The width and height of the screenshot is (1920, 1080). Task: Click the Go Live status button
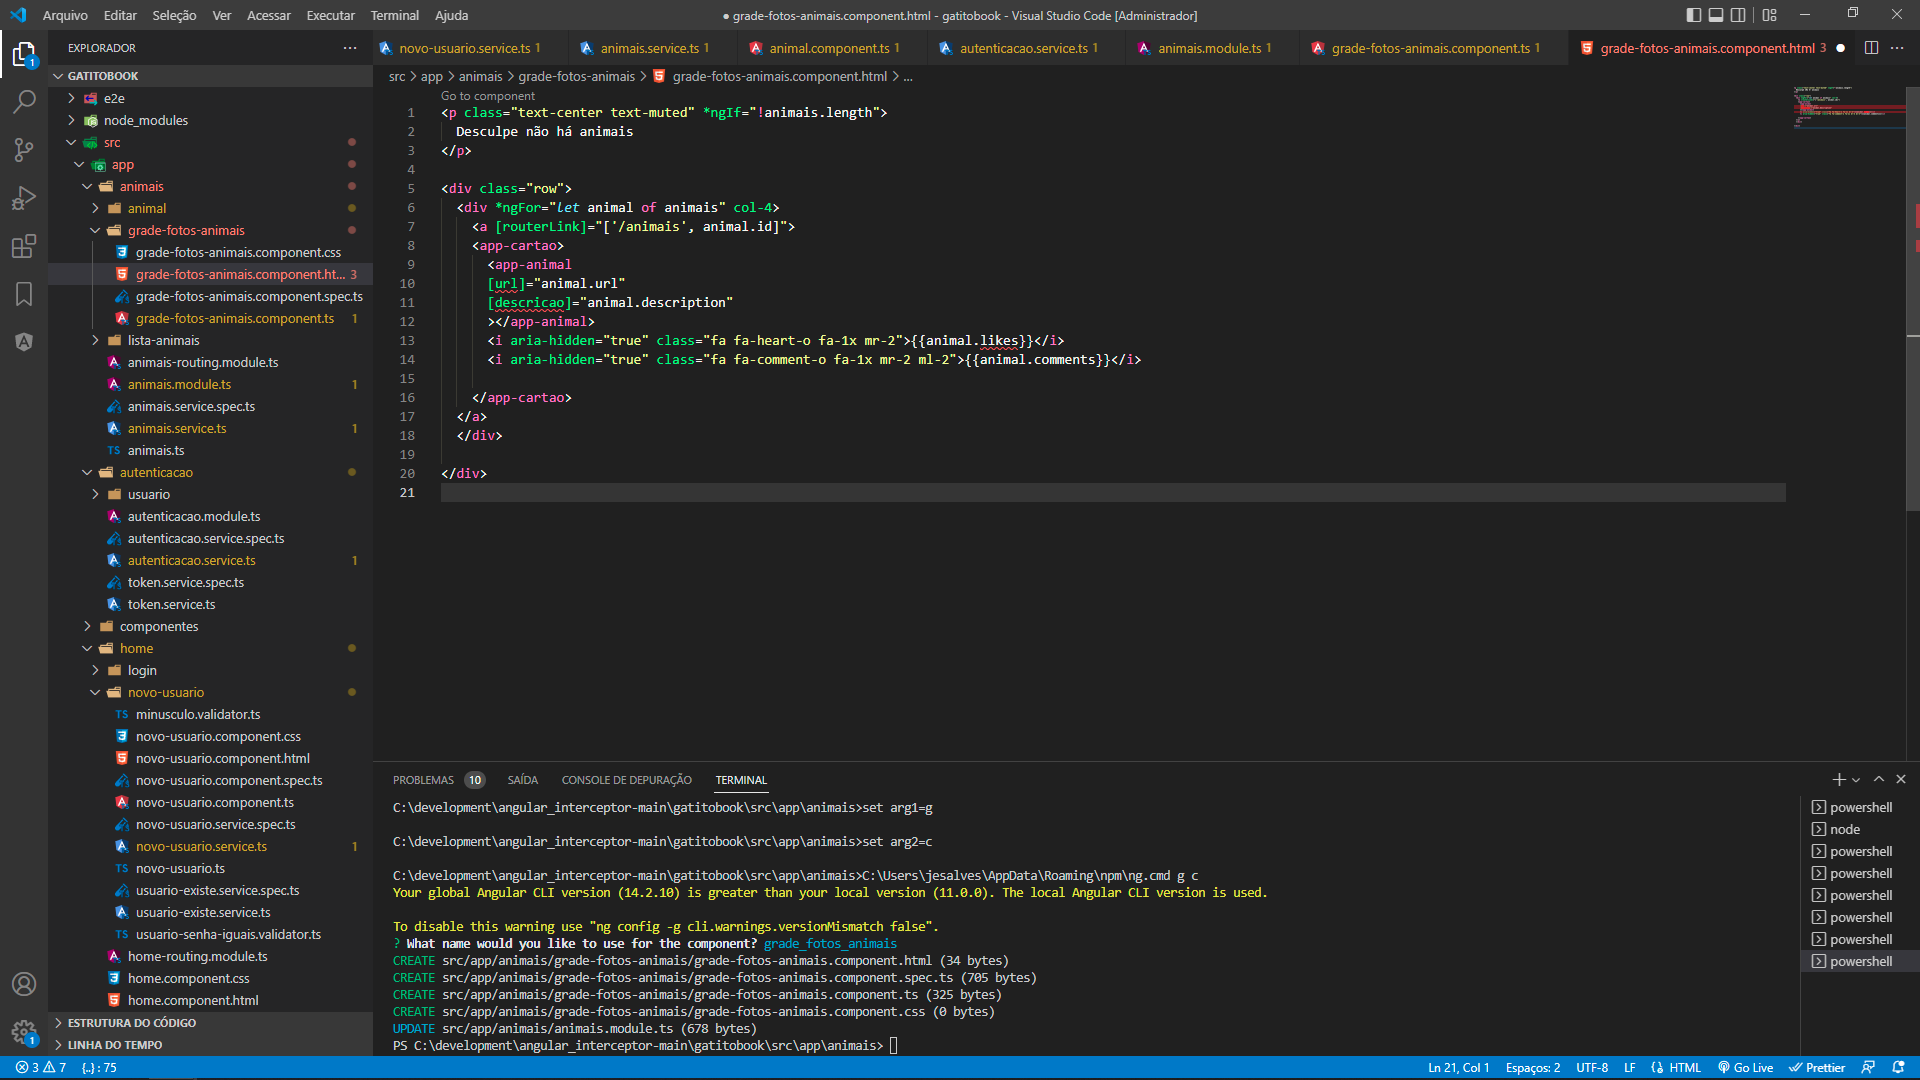(1745, 1068)
